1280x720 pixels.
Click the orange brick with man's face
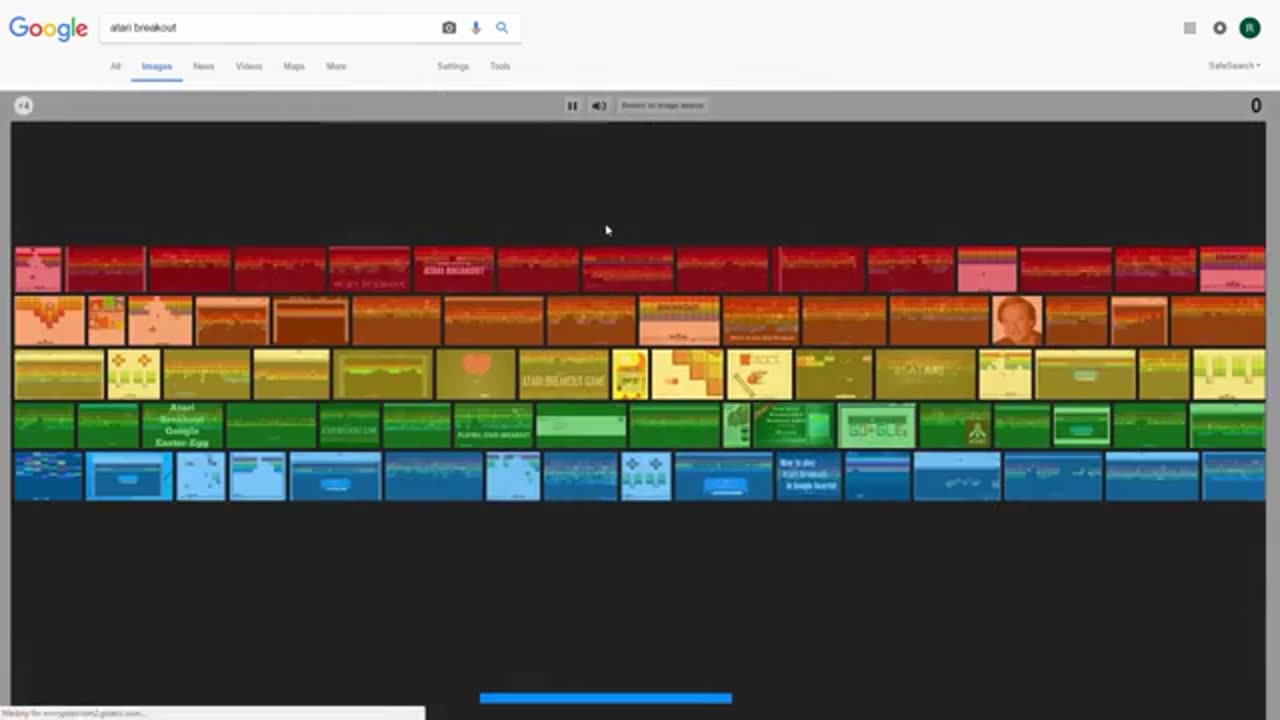[1017, 321]
